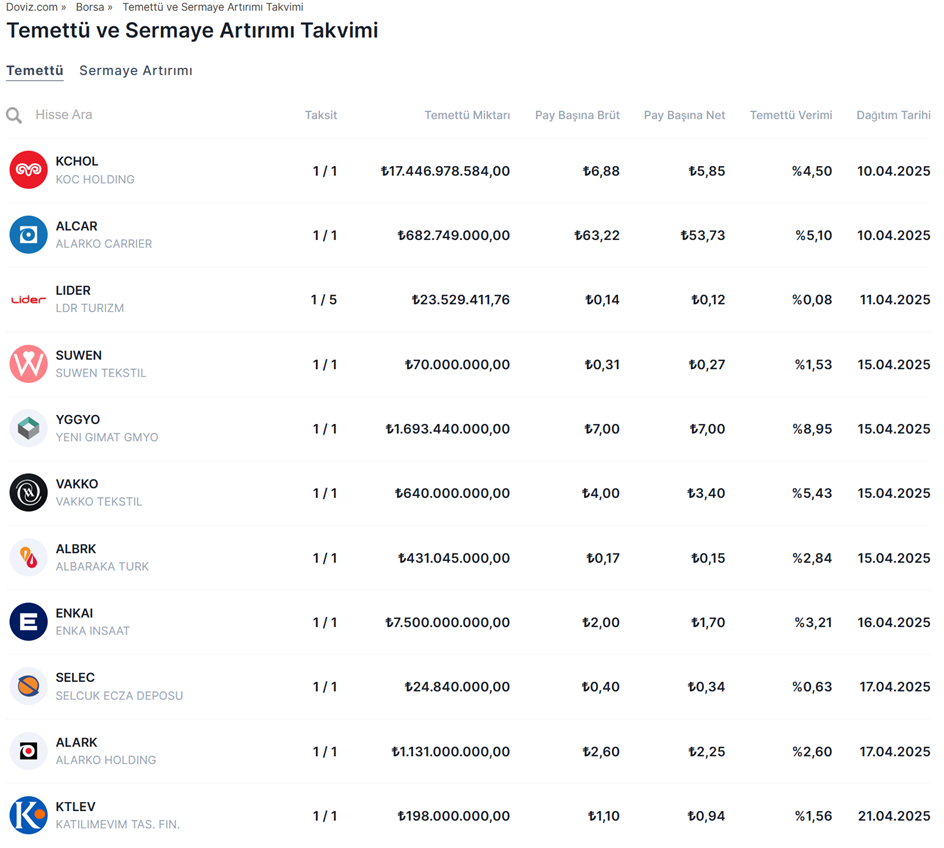Open the Katilimevim KTLEV logo icon
The width and height of the screenshot is (944, 848).
tap(28, 816)
